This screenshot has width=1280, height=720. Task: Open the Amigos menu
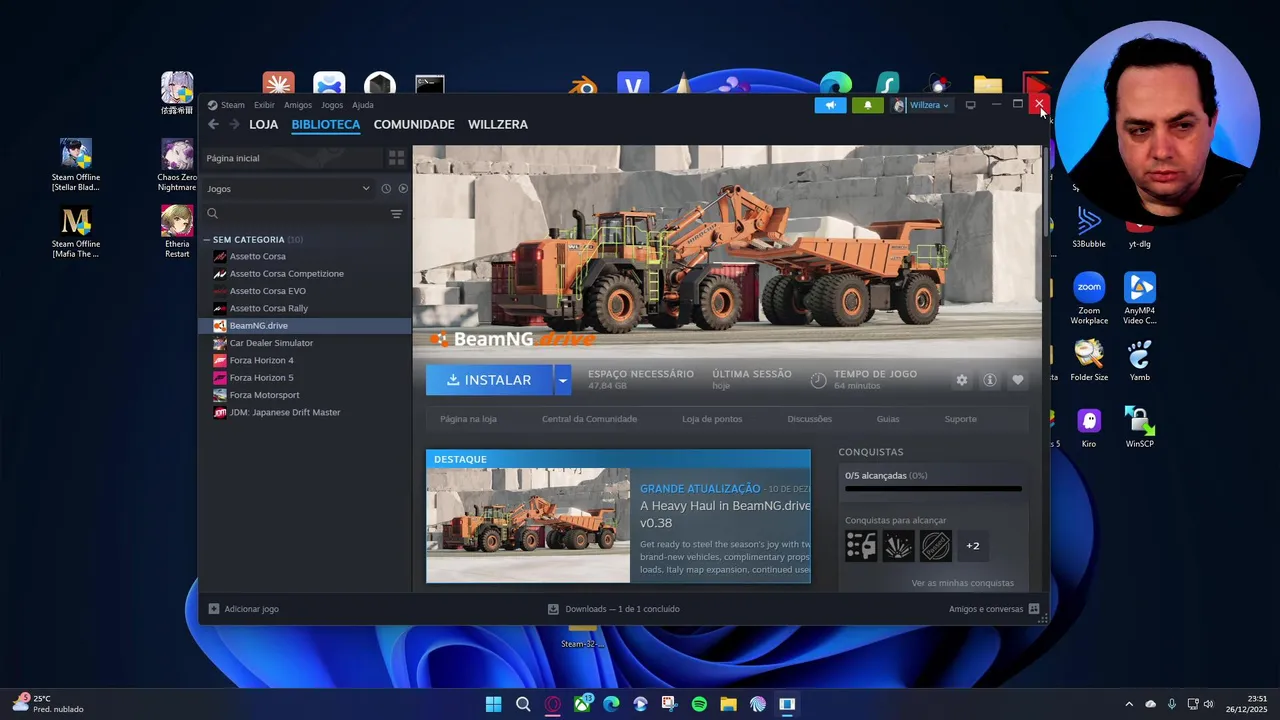(x=298, y=105)
